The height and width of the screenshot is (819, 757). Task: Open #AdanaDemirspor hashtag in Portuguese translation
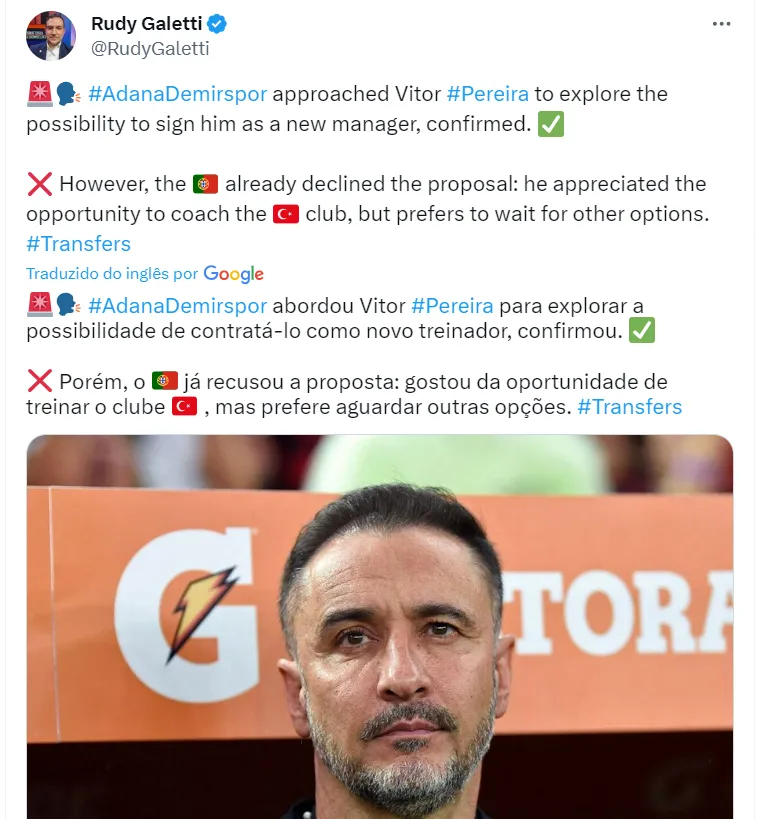[178, 306]
